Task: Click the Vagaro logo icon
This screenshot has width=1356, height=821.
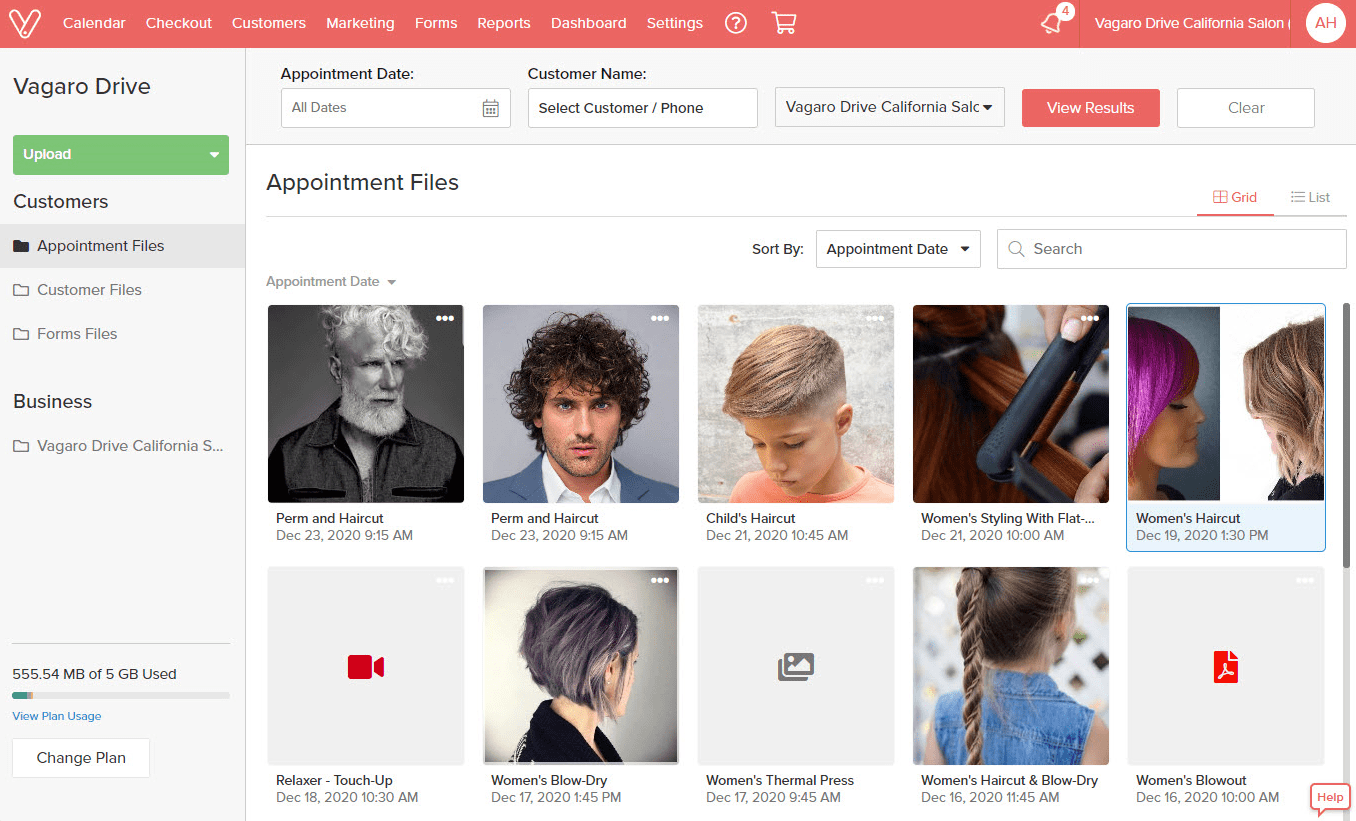Action: point(24,23)
